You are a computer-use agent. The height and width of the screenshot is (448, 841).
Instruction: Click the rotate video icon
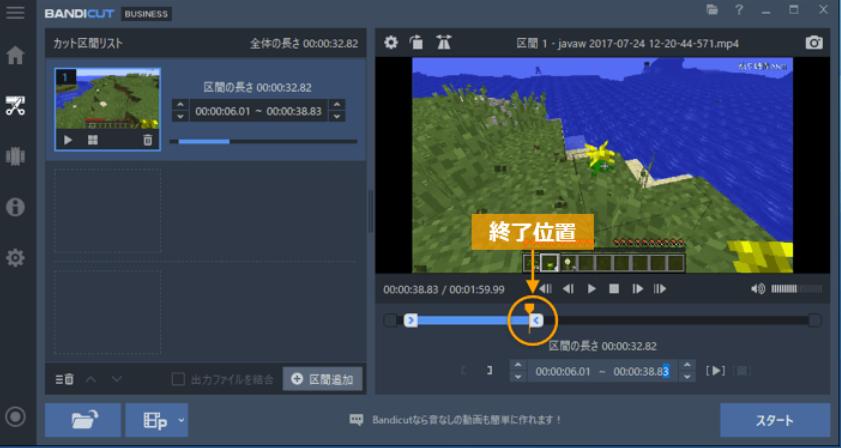pos(416,42)
